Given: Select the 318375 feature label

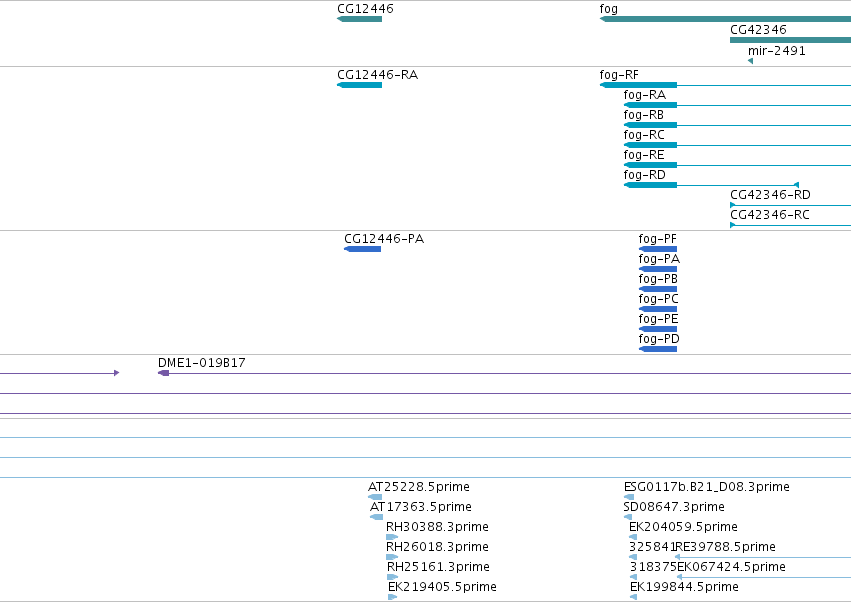Looking at the screenshot, I should 653,567.
